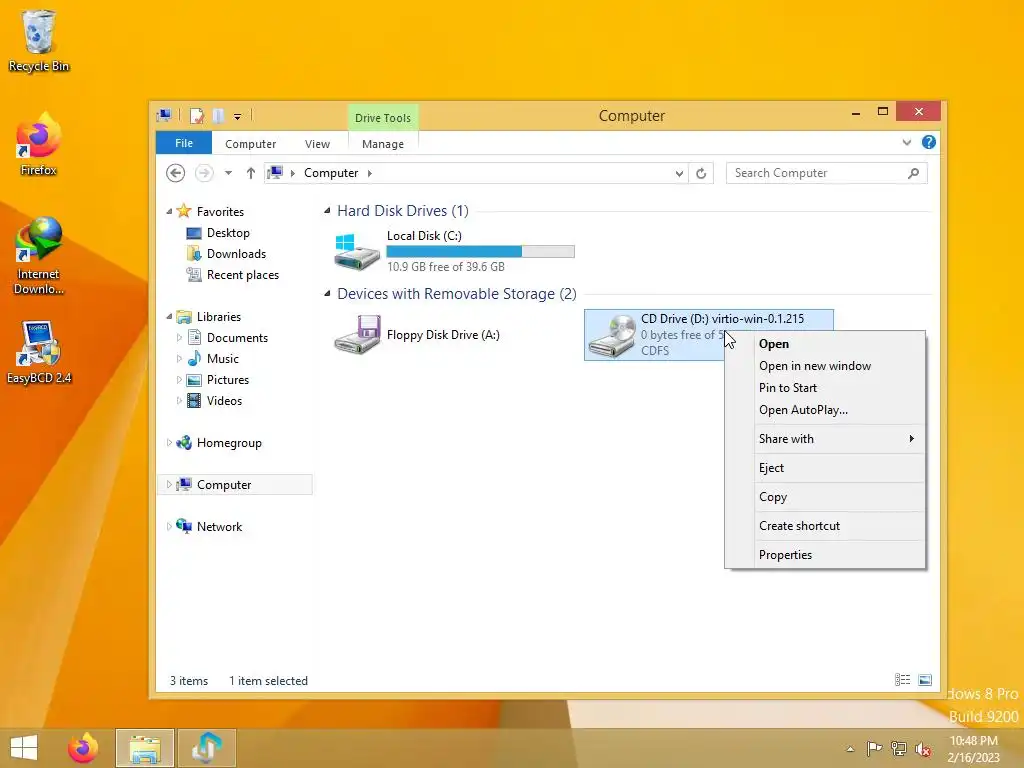Click the Forward navigation arrow
The width and height of the screenshot is (1024, 768).
click(x=204, y=173)
